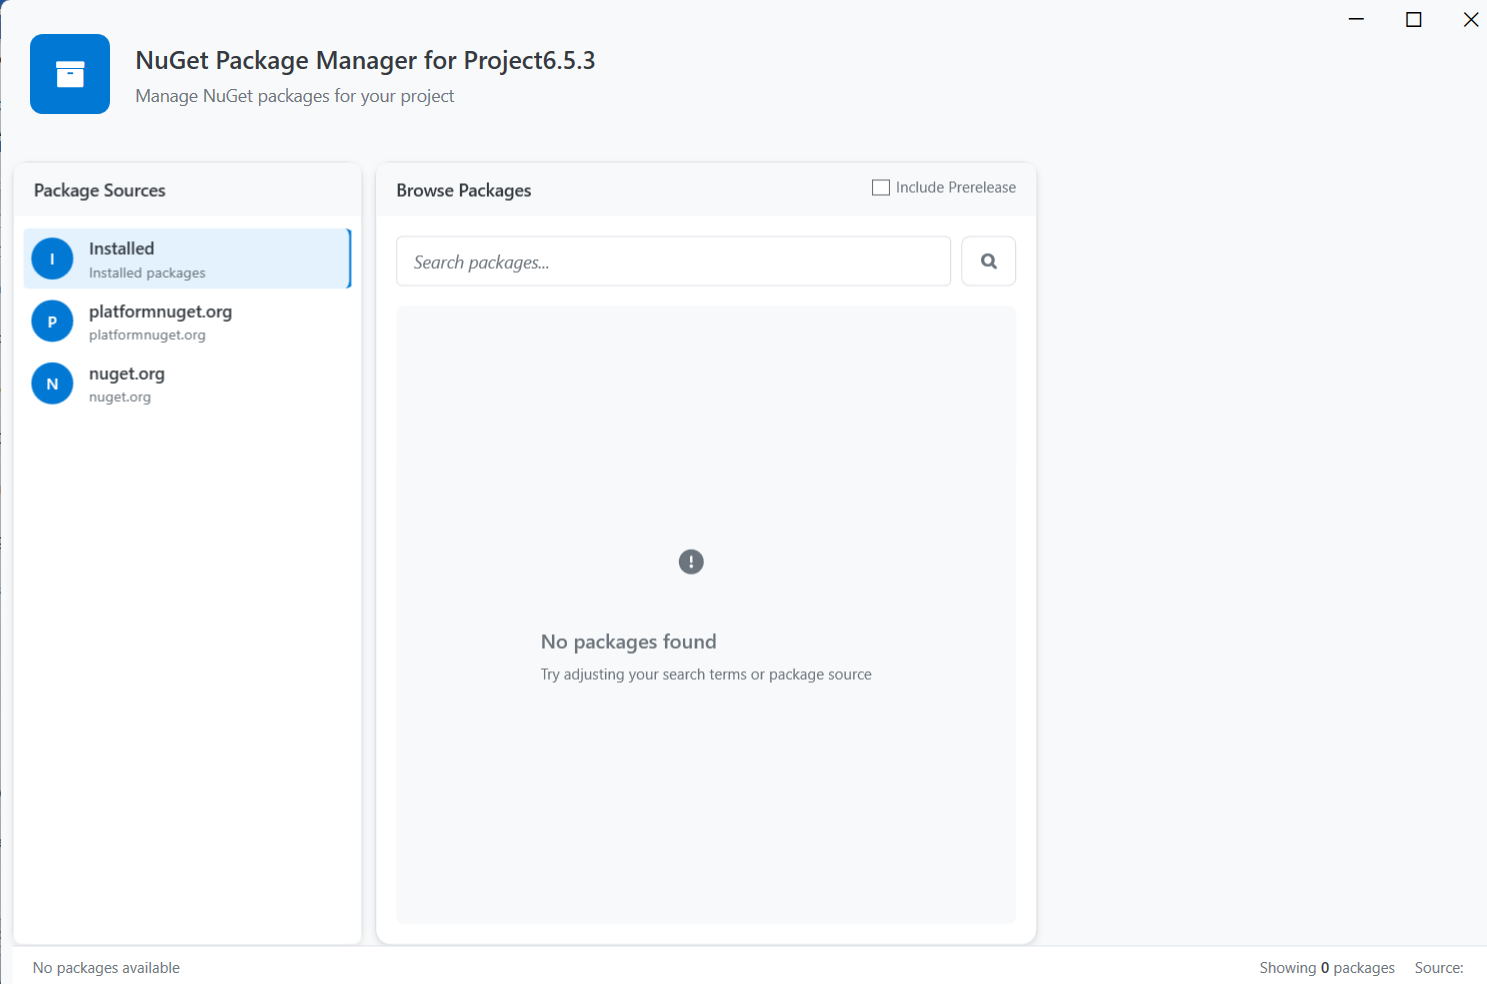Click the 'Include Prerelease' label text
The width and height of the screenshot is (1487, 984).
(956, 187)
